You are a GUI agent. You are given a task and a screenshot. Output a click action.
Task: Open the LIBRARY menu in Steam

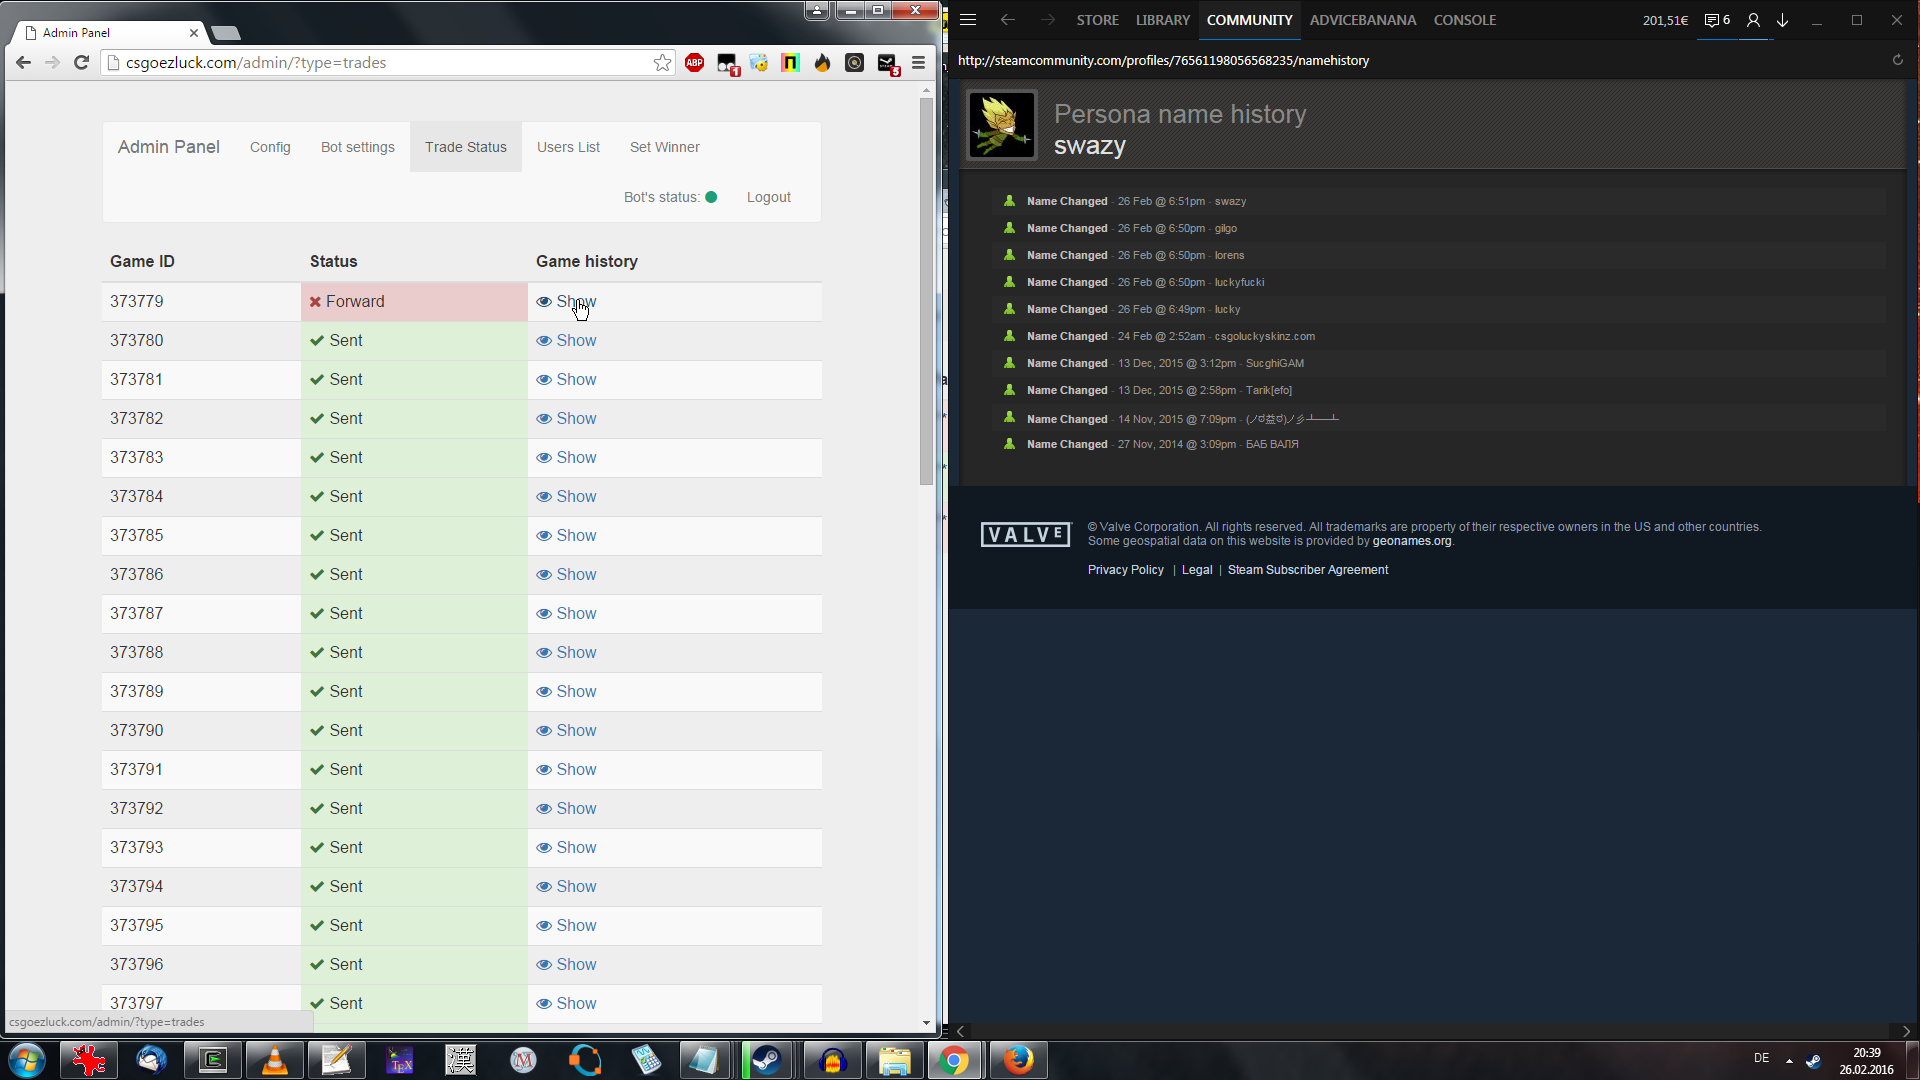click(1162, 20)
